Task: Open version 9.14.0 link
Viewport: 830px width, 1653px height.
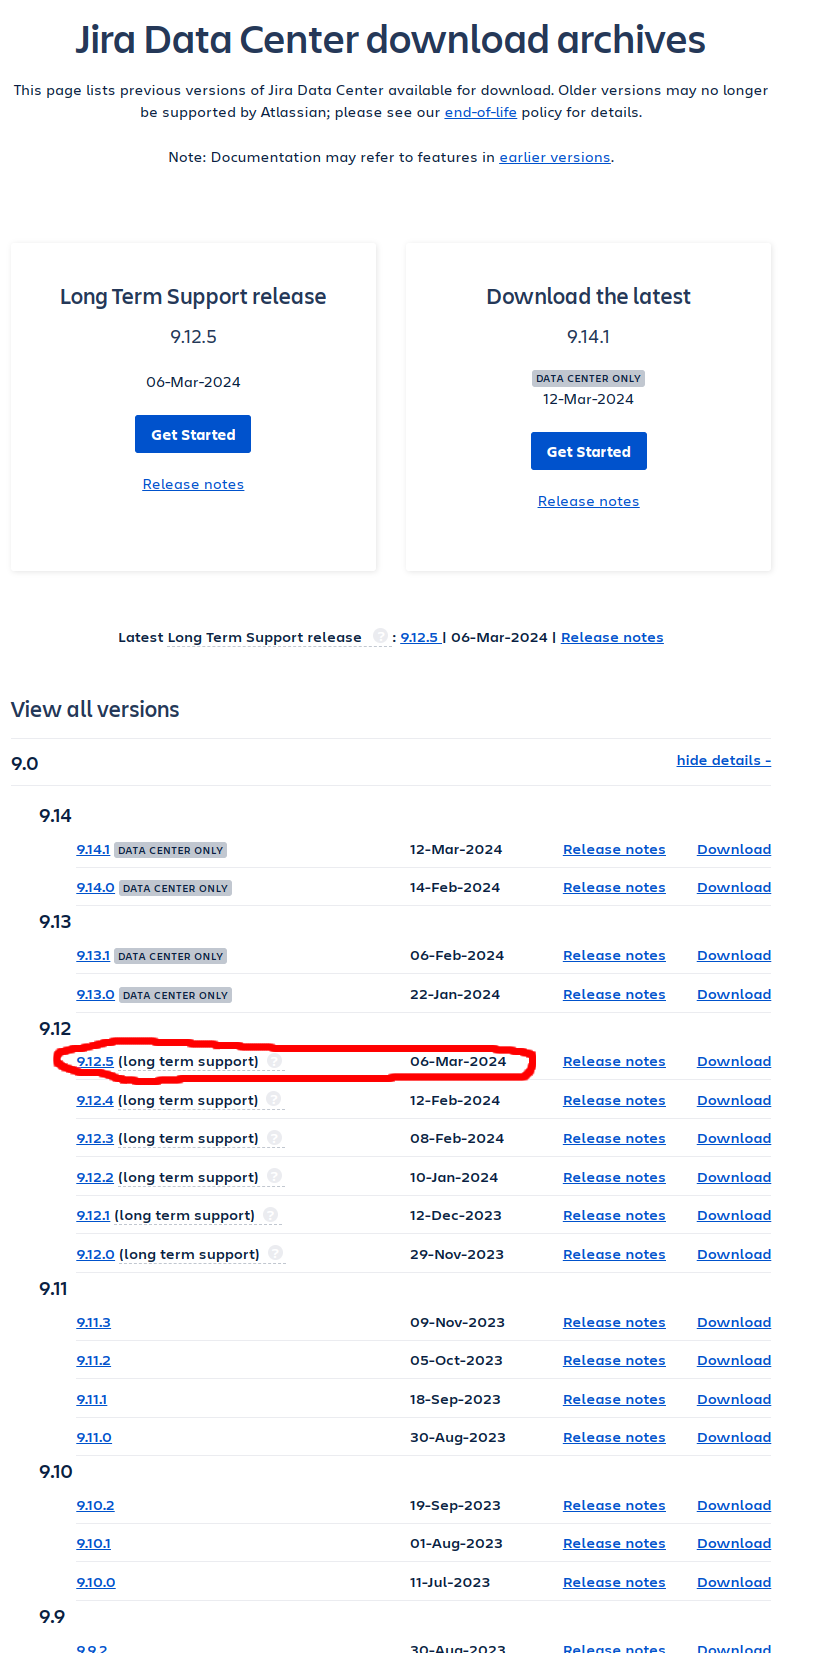Action: point(95,887)
